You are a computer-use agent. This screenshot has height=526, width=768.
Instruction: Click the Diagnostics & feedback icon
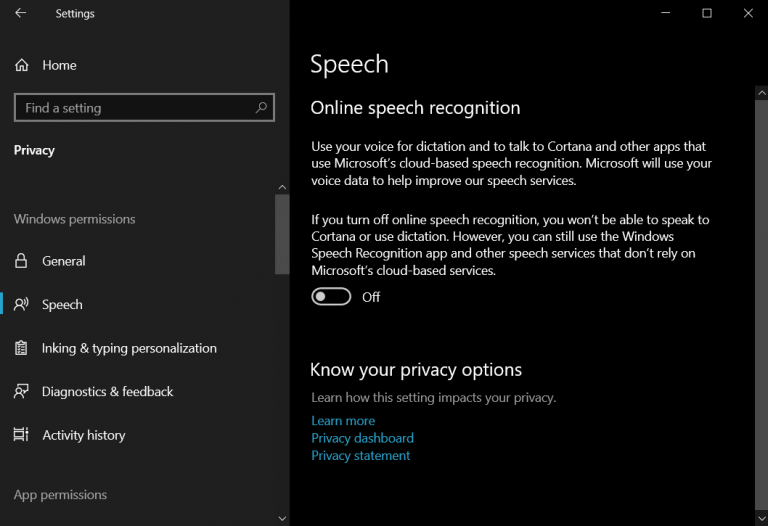tap(21, 391)
